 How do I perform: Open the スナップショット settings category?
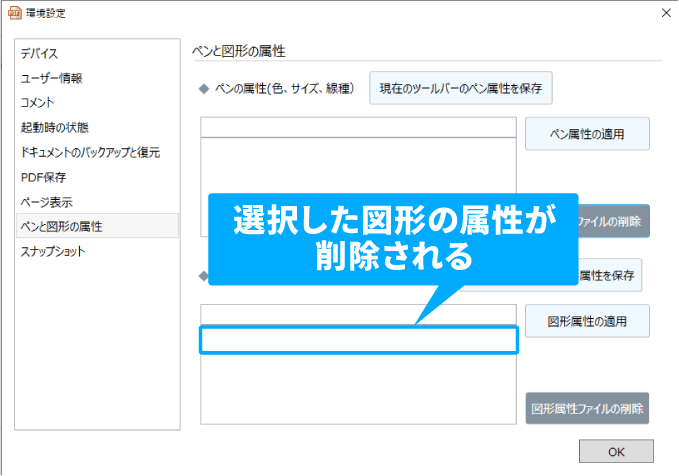53,251
